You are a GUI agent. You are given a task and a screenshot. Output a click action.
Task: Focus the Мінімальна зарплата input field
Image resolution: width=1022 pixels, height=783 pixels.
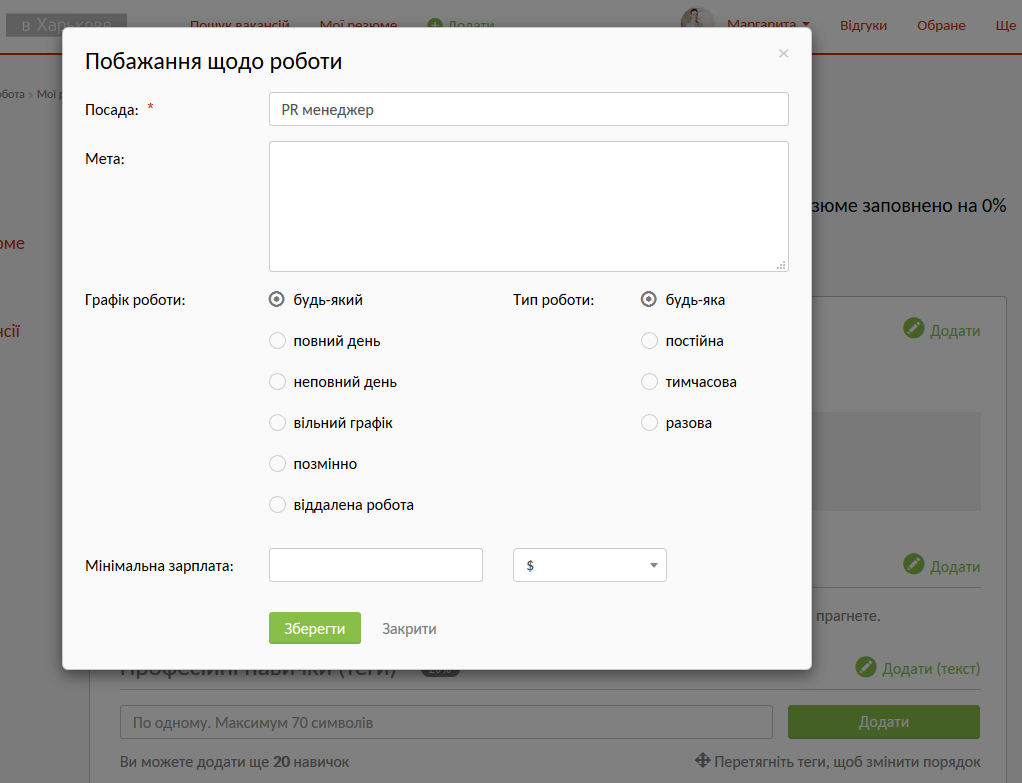point(376,565)
